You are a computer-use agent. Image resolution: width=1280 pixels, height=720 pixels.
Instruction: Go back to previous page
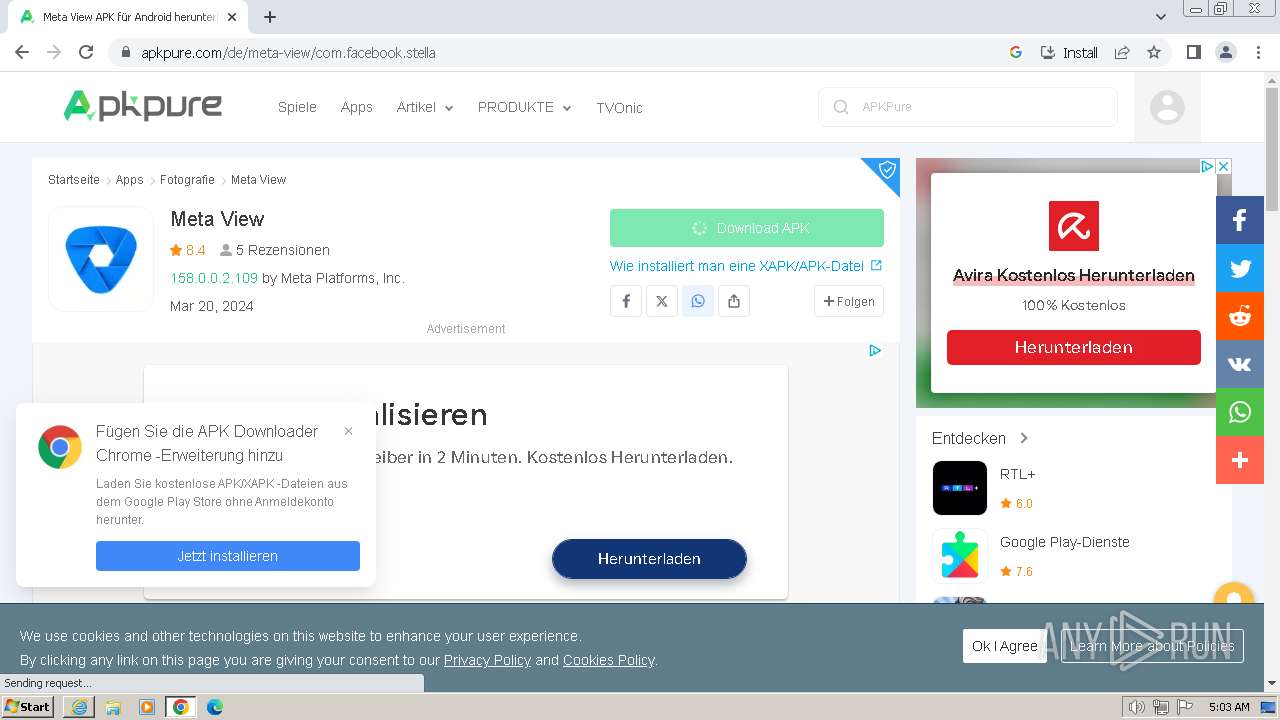[22, 52]
